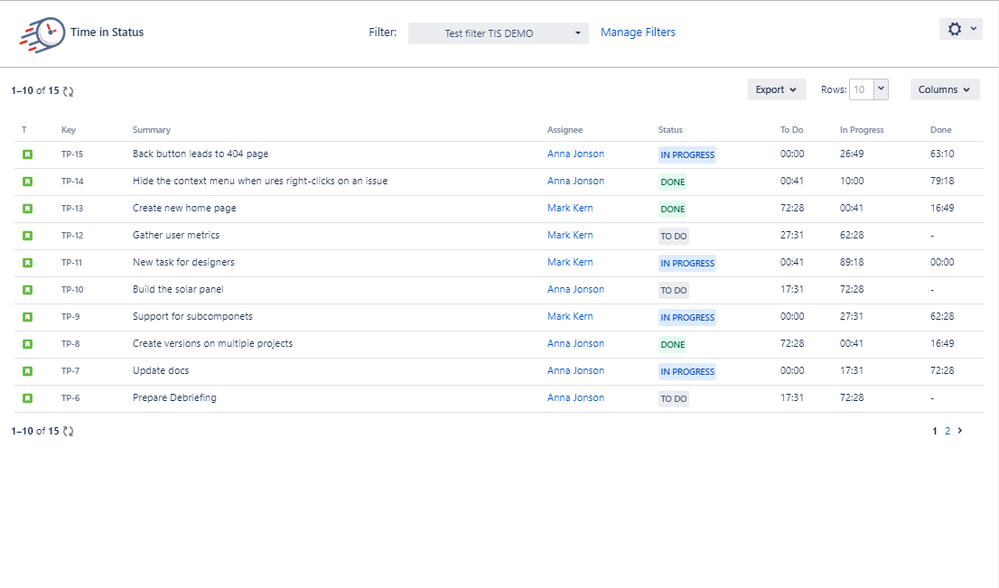Click the issue type icon for TP-7

(27, 371)
